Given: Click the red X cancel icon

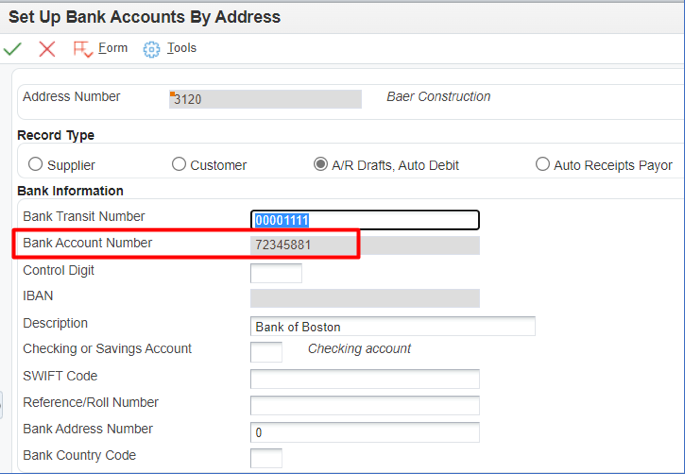Looking at the screenshot, I should (x=47, y=49).
